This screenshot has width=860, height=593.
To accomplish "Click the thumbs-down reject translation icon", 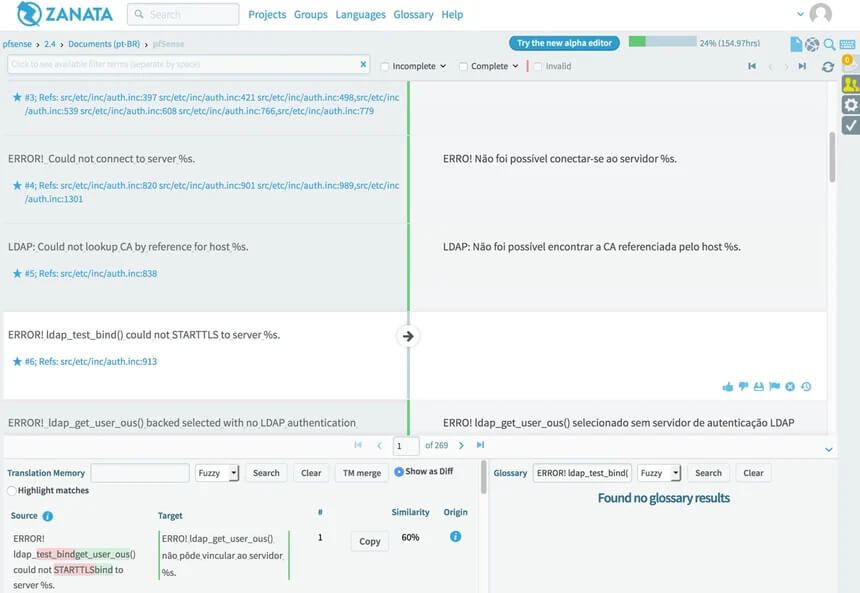I will 743,387.
